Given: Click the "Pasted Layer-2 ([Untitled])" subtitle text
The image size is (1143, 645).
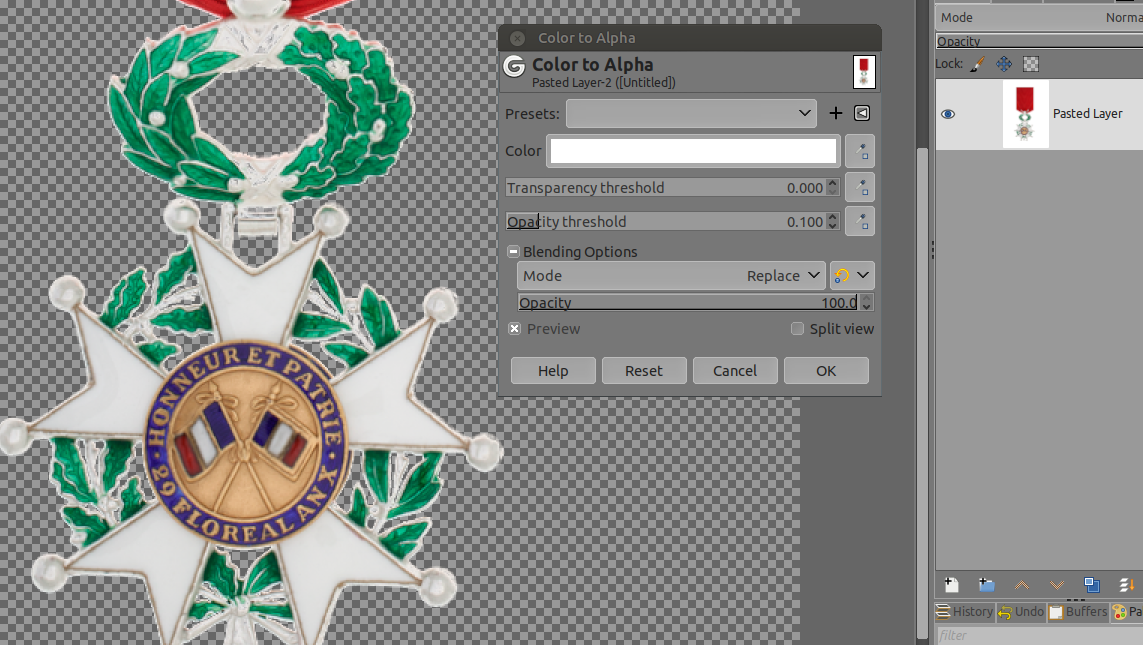Looking at the screenshot, I should pos(604,82).
